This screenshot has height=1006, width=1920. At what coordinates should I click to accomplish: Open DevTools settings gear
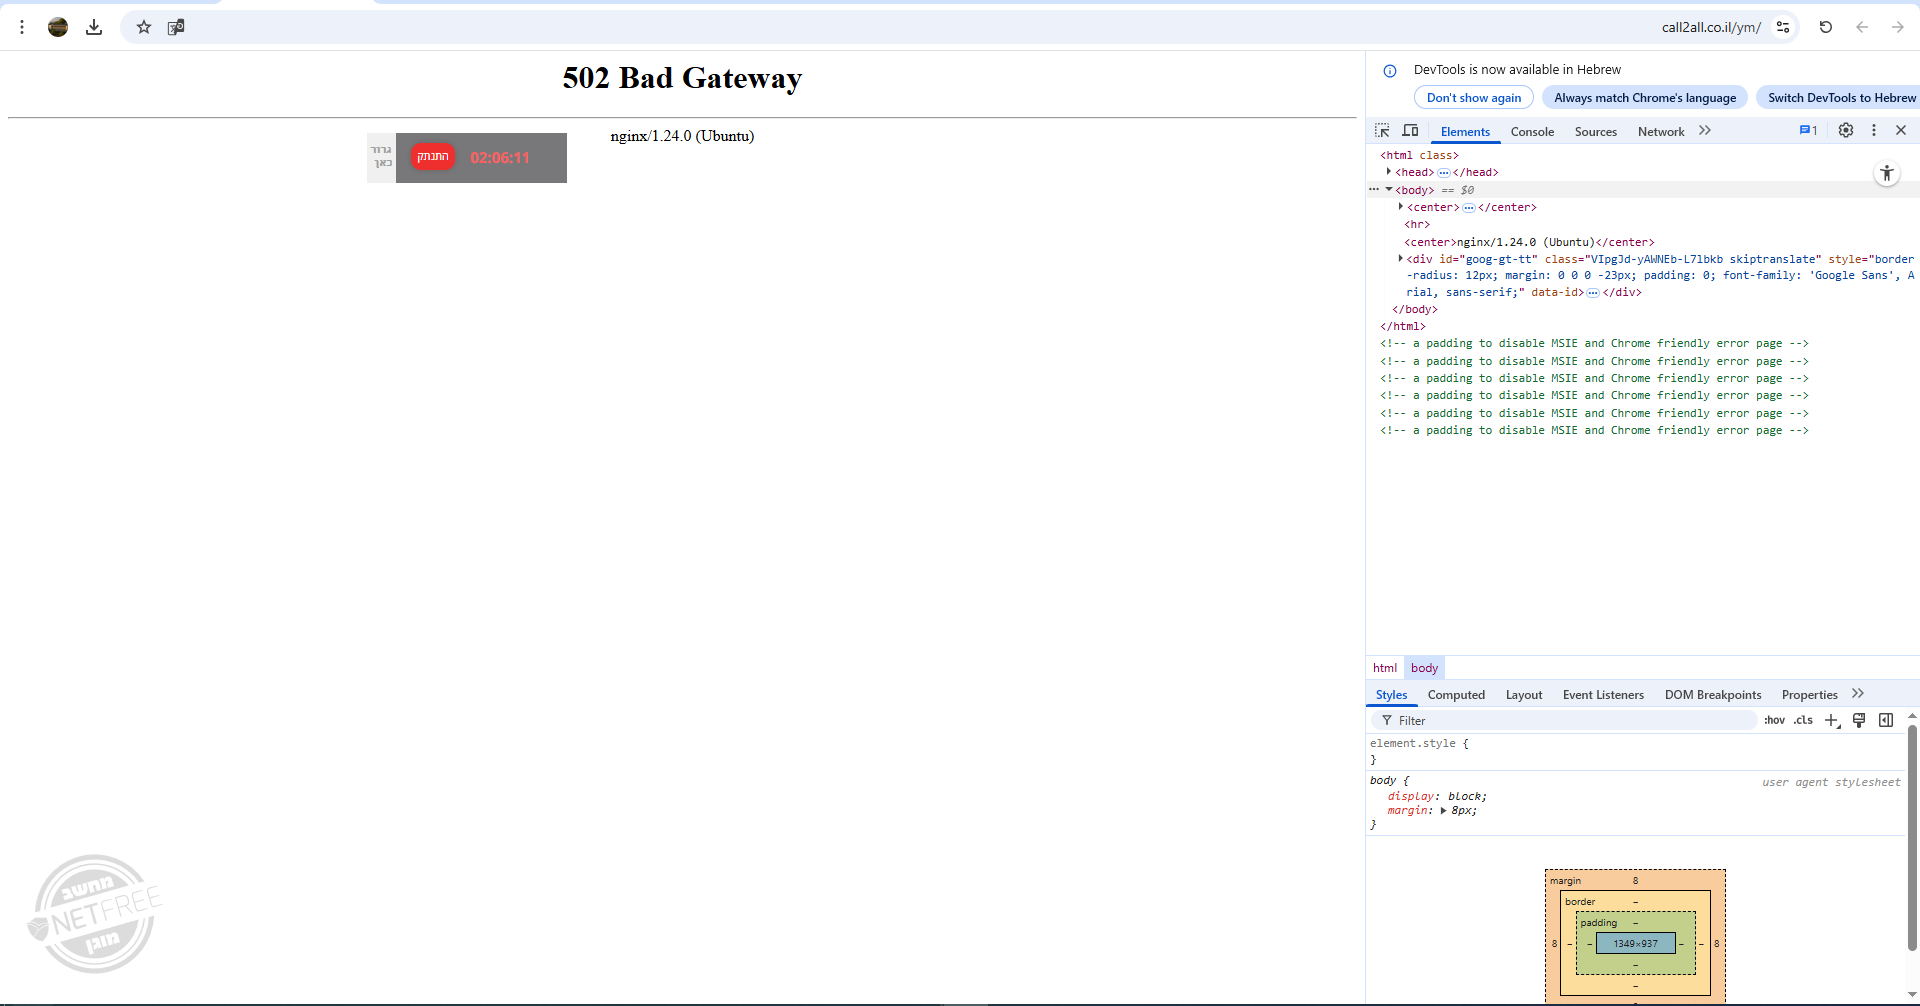pos(1846,130)
